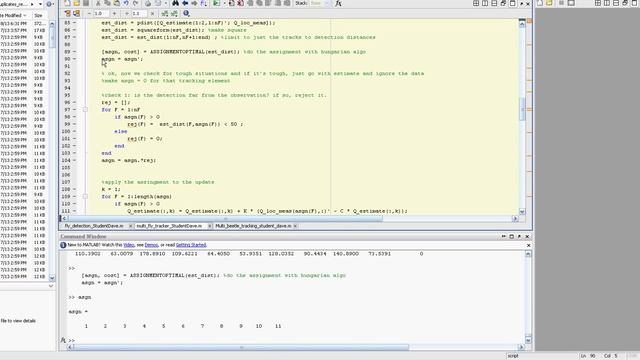
Task: Go forward with the right arrow icon
Action: point(194,3)
